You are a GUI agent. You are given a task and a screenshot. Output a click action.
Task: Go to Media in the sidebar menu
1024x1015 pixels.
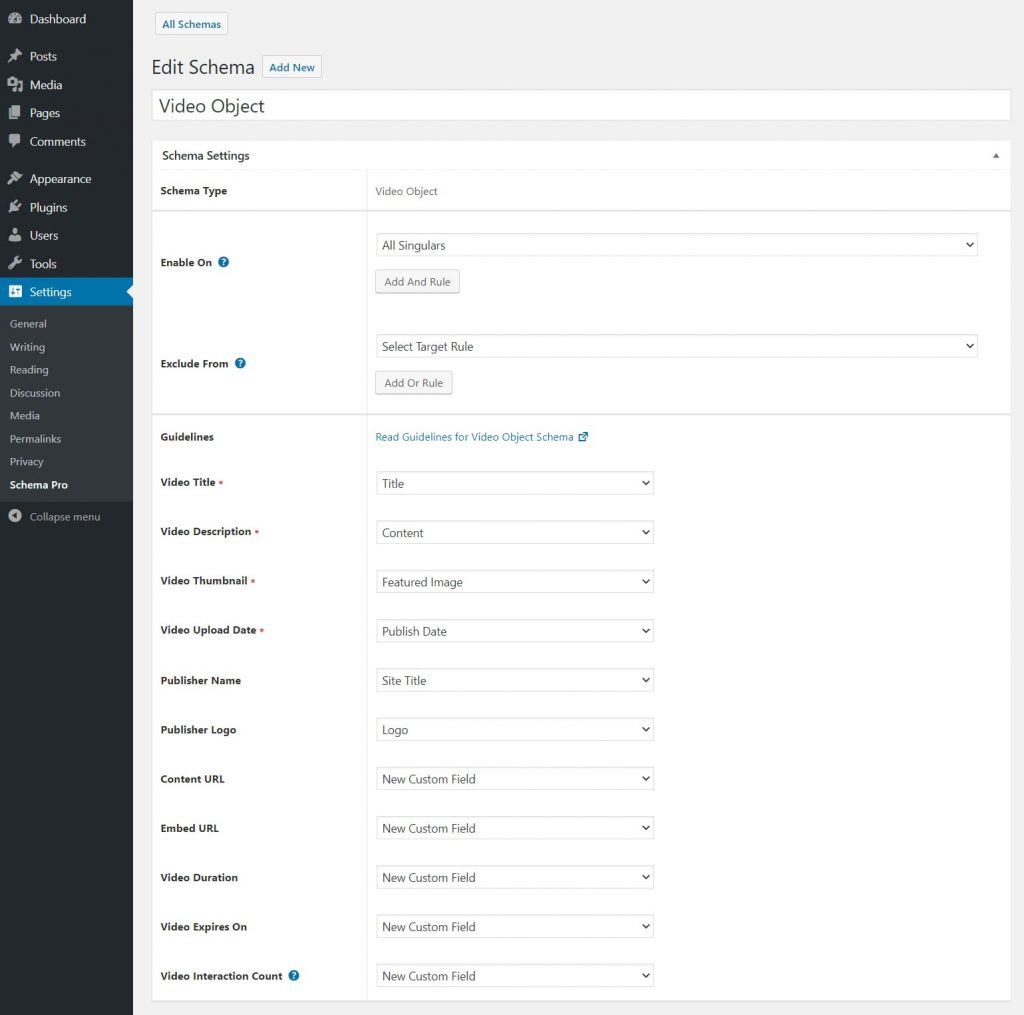tap(45, 85)
